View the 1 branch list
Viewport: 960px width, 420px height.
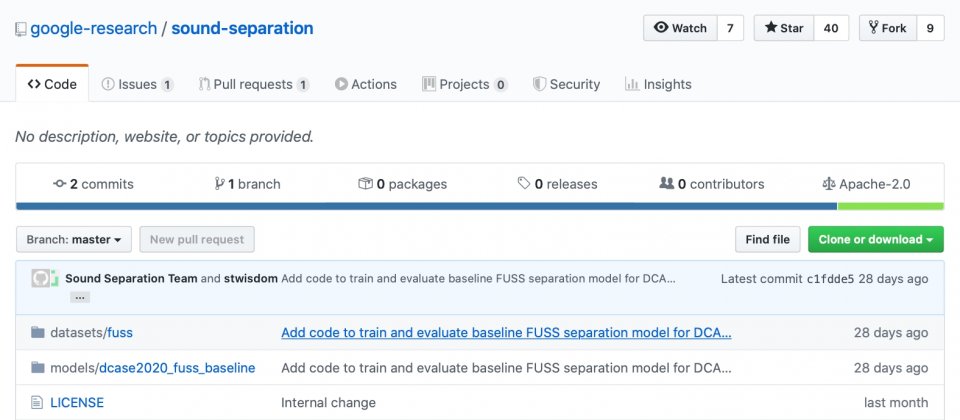tap(247, 184)
